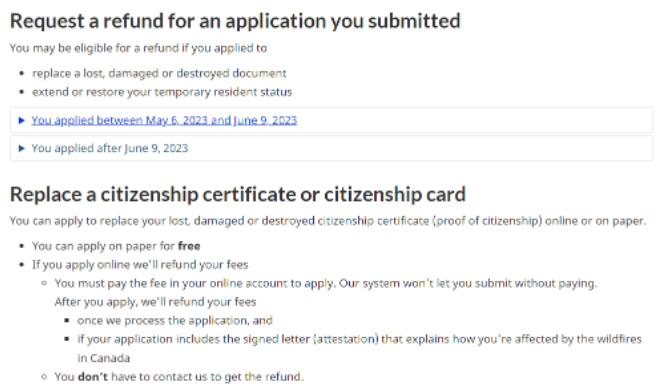The image size is (668, 392).
Task: Click 'replace a lost, damaged or destroyed document' bullet
Action: (159, 73)
